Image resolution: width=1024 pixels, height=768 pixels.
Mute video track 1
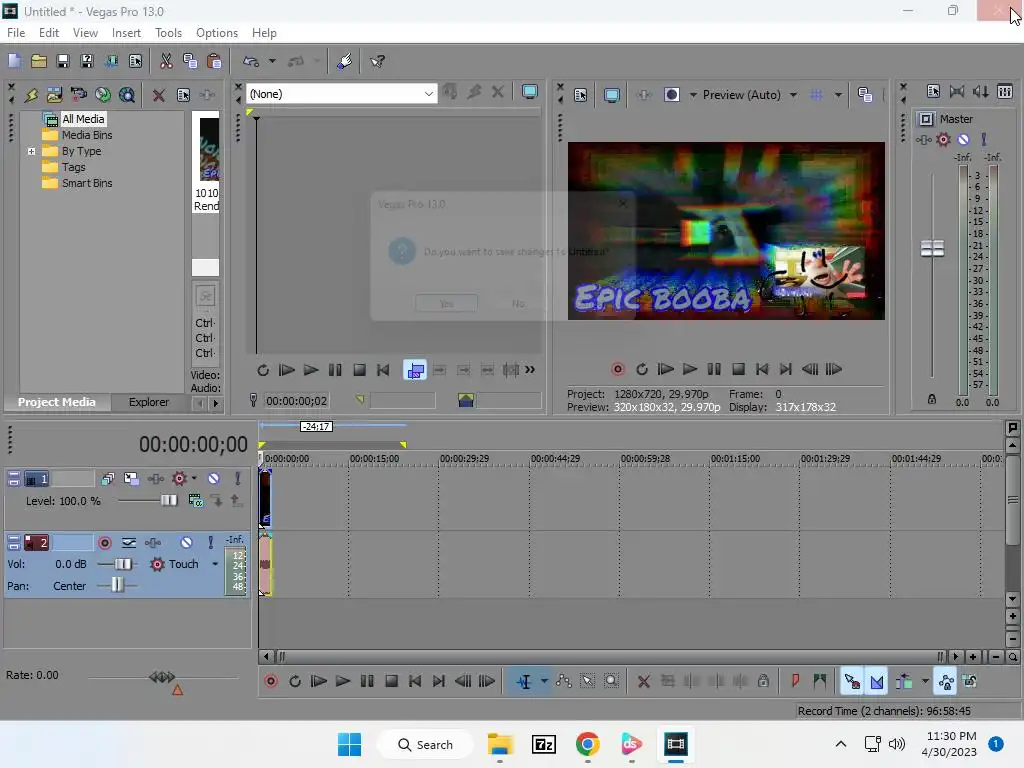(x=214, y=479)
